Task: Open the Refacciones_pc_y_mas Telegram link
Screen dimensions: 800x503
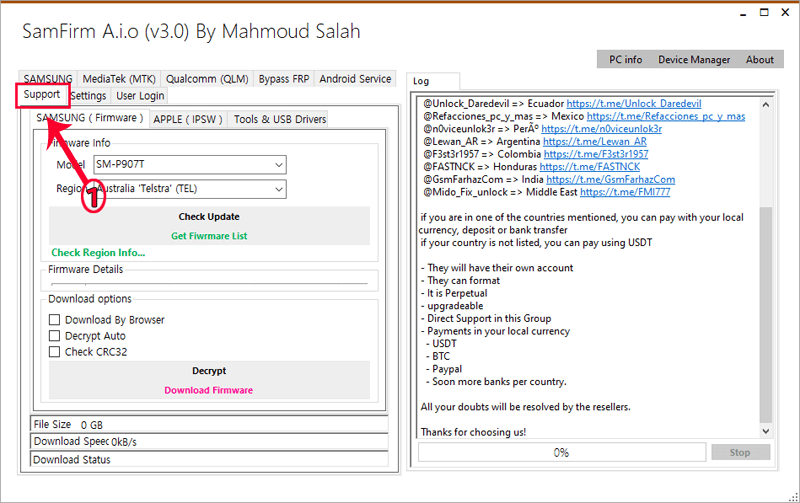Action: click(666, 116)
